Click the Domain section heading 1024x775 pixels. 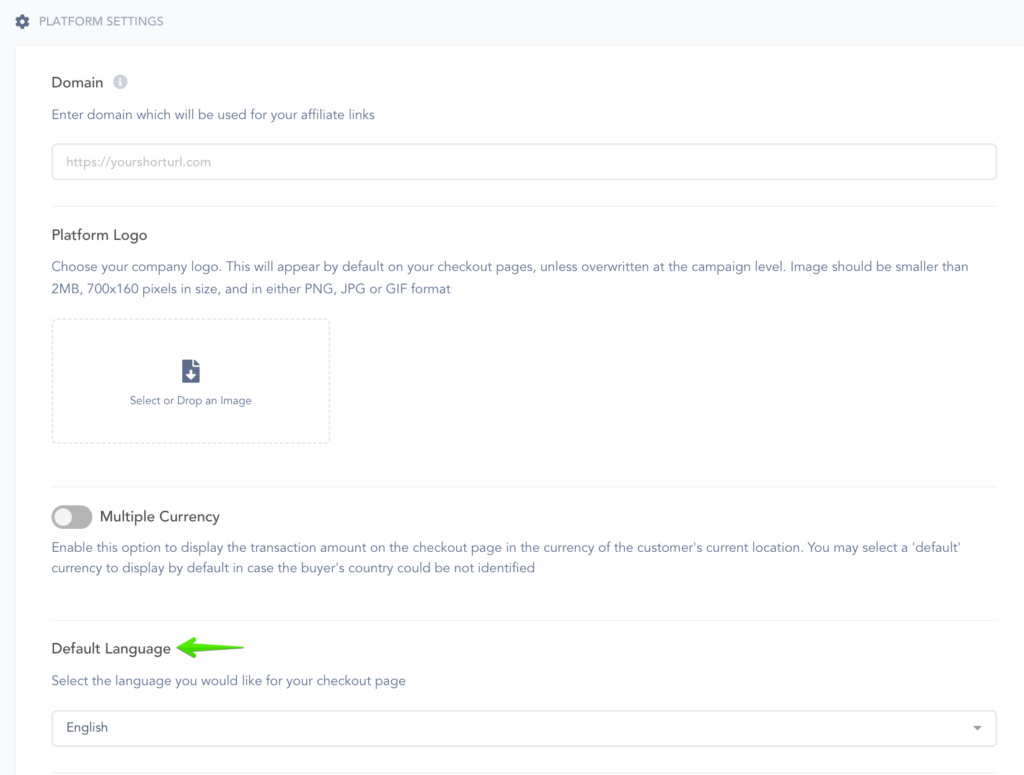[x=77, y=82]
